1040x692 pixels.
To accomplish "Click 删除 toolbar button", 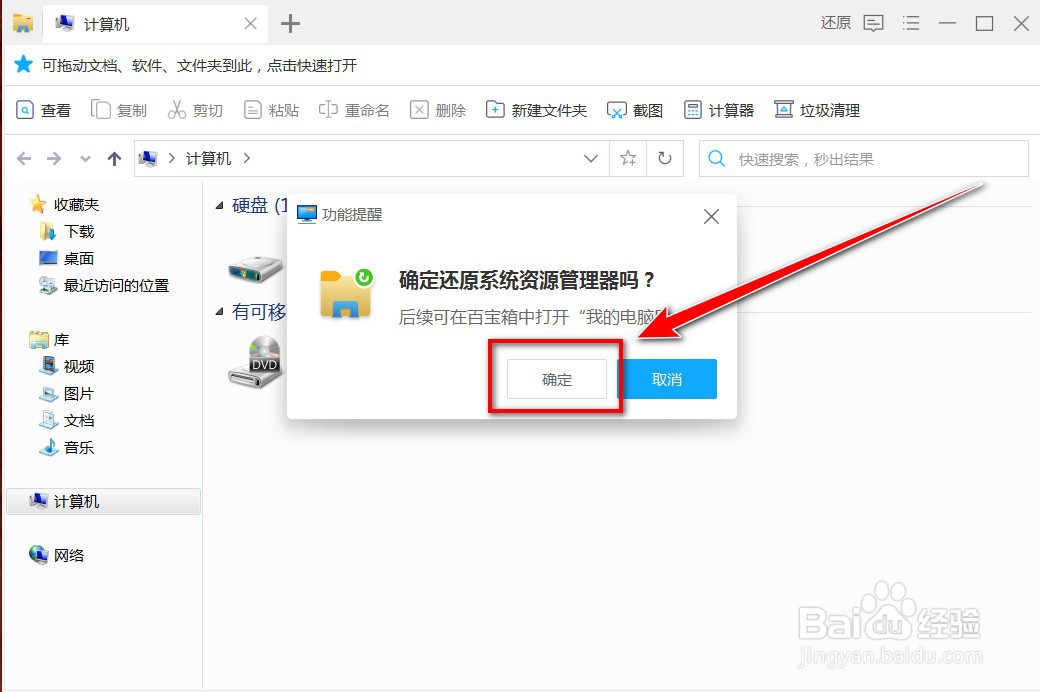I will (x=438, y=110).
